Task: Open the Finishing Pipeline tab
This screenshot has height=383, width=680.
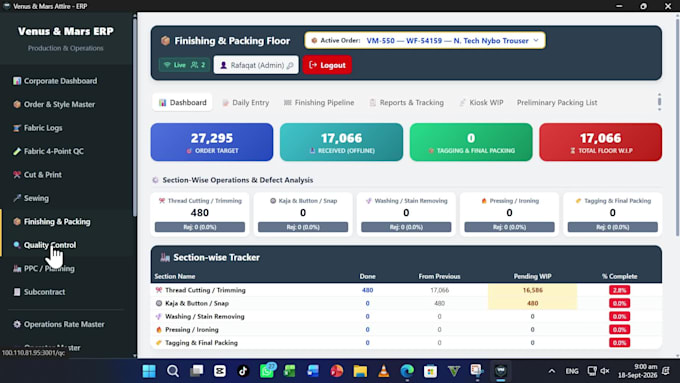Action: [x=319, y=103]
